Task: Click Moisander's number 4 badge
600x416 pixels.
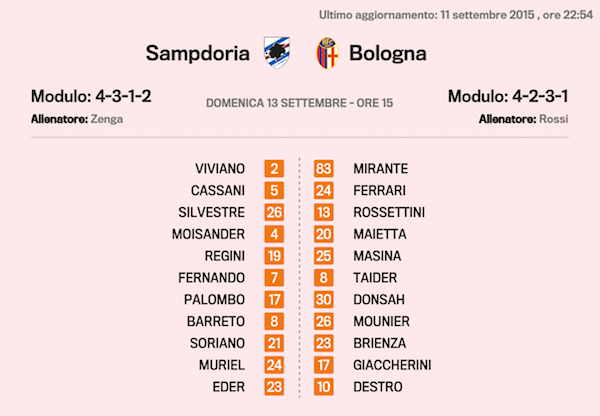Action: (275, 234)
